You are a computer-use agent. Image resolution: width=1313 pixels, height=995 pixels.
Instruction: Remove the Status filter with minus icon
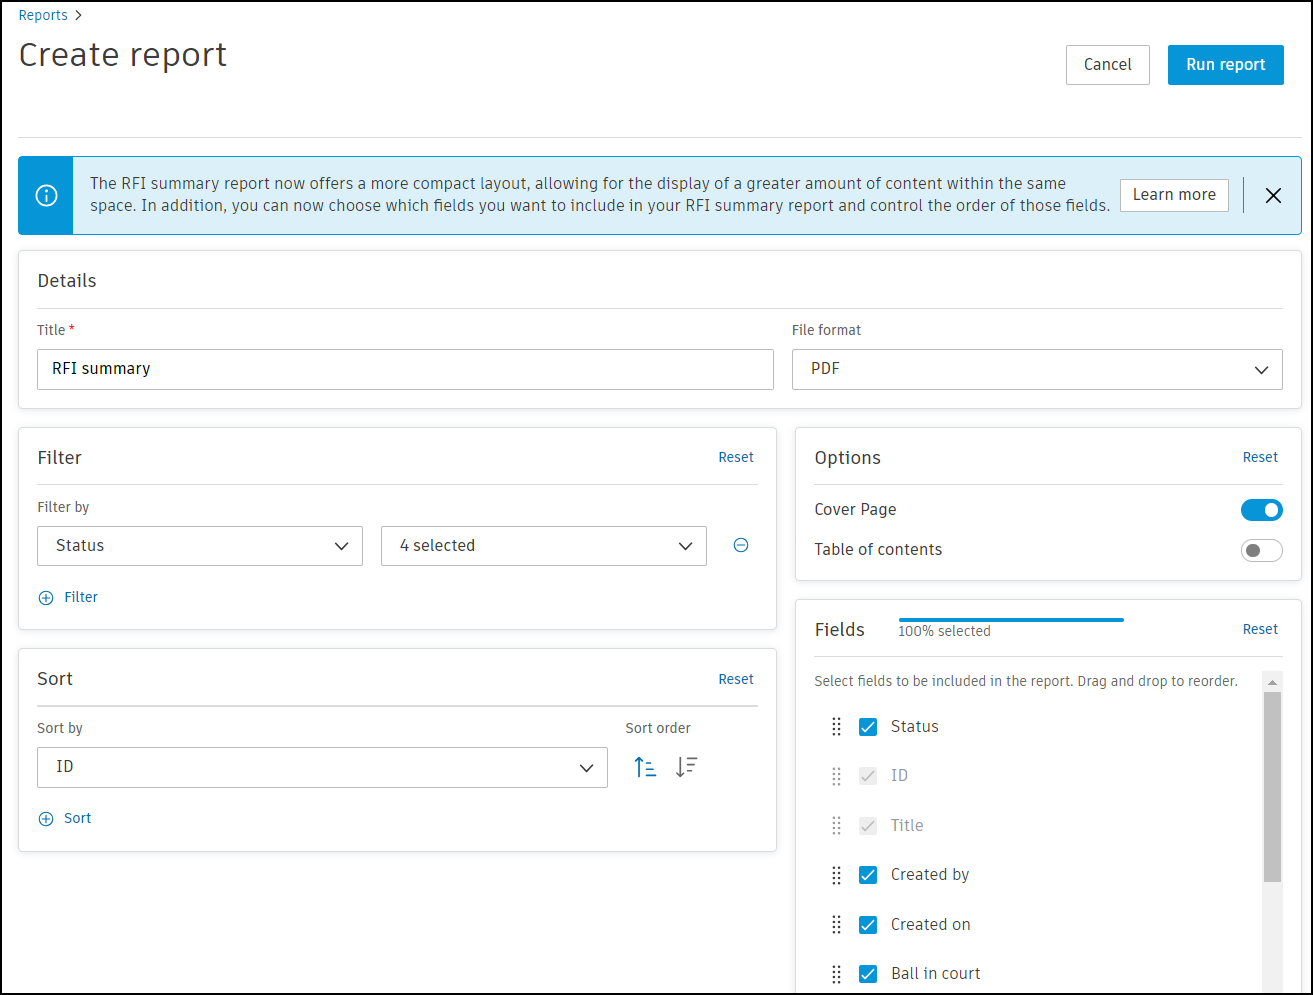tap(741, 545)
